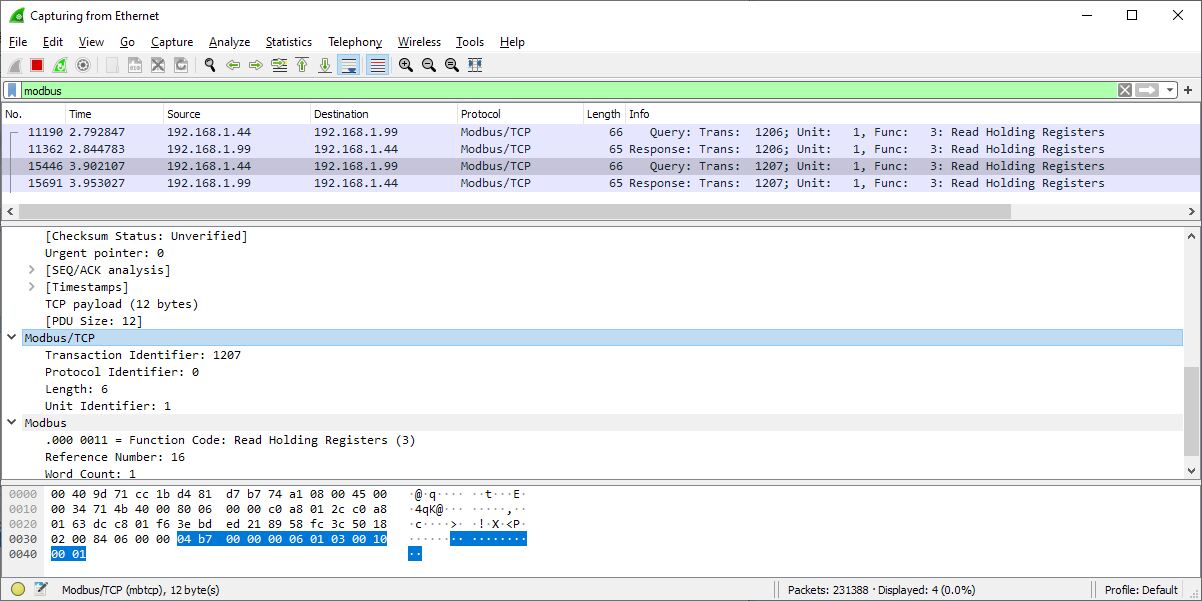Click the Find Packet magnifier icon
The image size is (1202, 601).
pyautogui.click(x=210, y=65)
